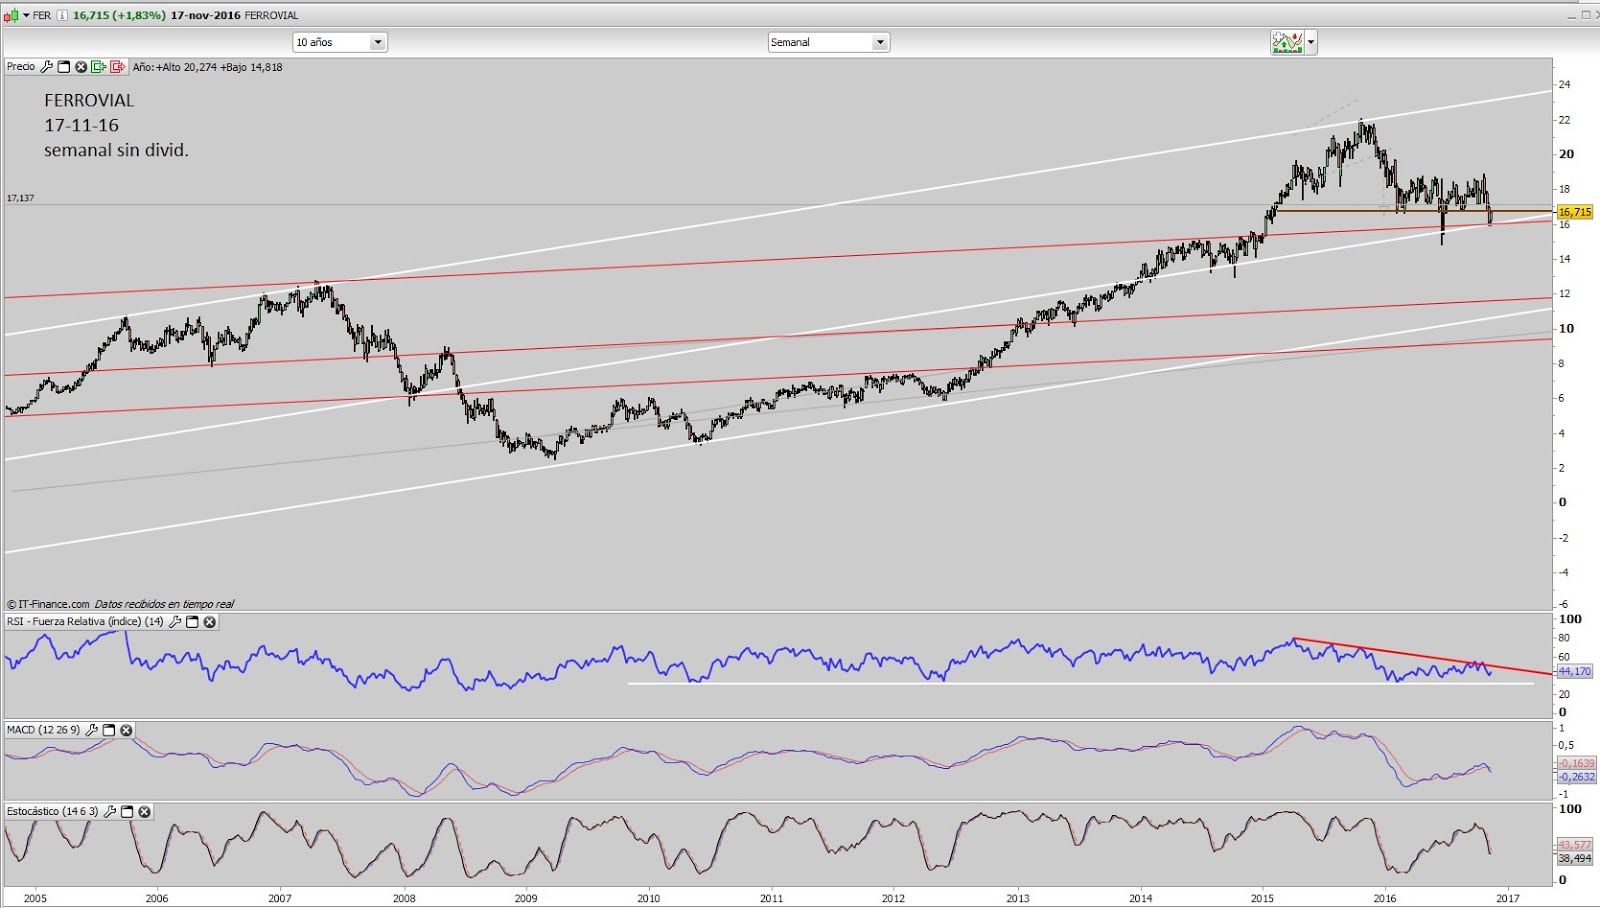Show instrument info for FER

point(63,15)
